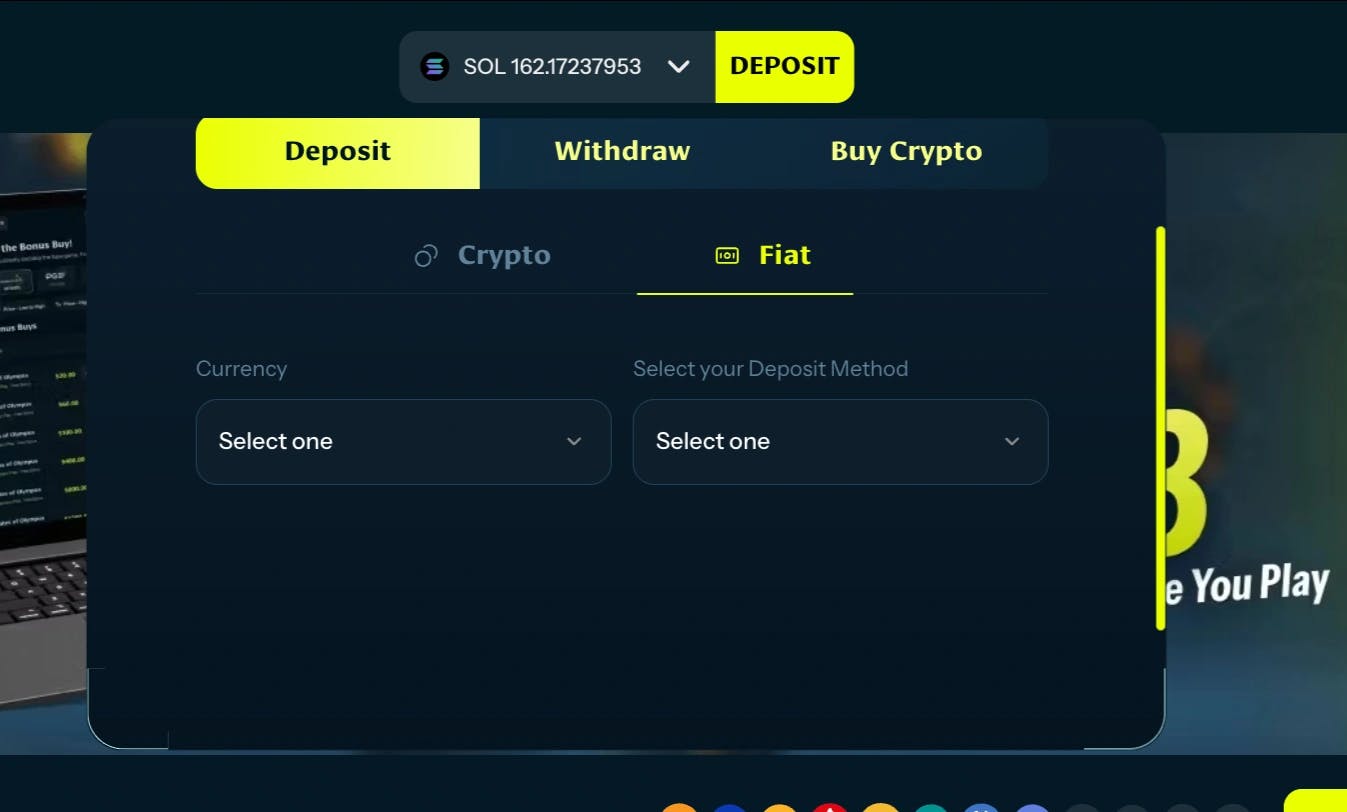1347x812 pixels.
Task: Click the banknote icon beside Fiat
Action: click(x=727, y=256)
